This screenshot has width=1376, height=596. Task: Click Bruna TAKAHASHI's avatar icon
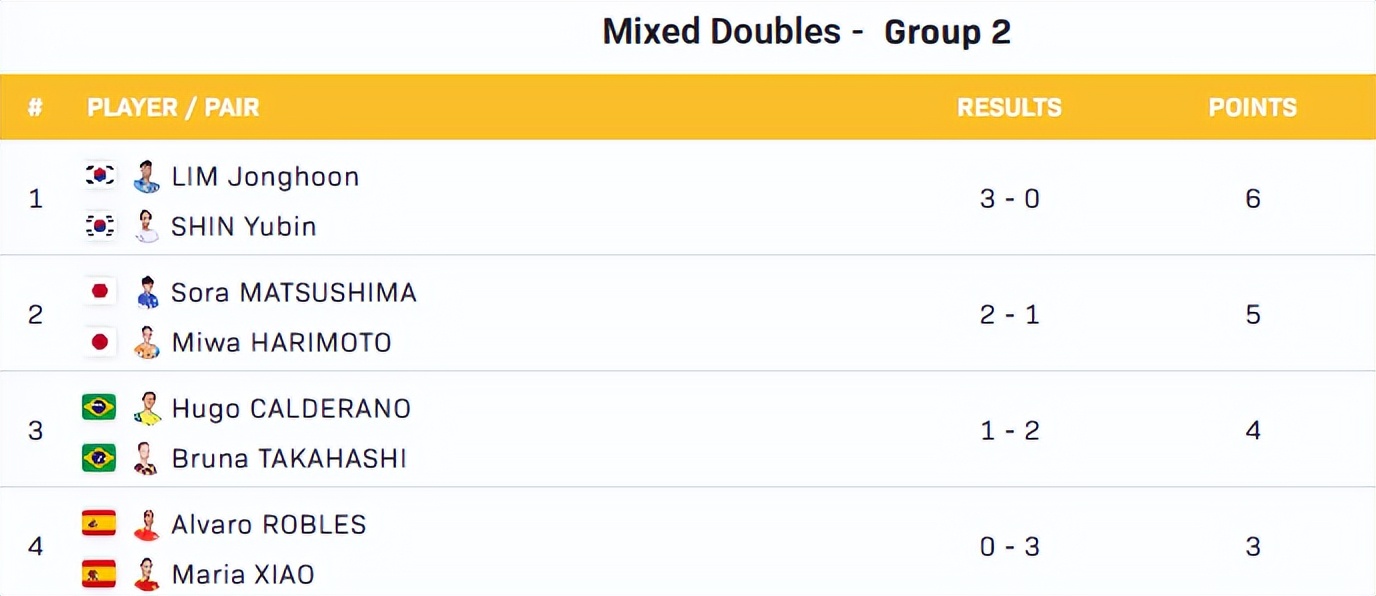[x=147, y=458]
